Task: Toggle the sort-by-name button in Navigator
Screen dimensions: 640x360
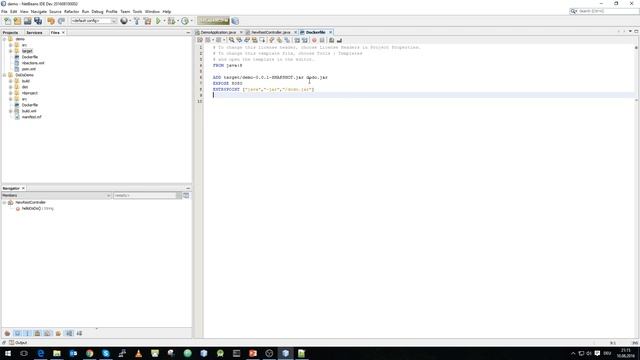Action: pyautogui.click(x=79, y=333)
